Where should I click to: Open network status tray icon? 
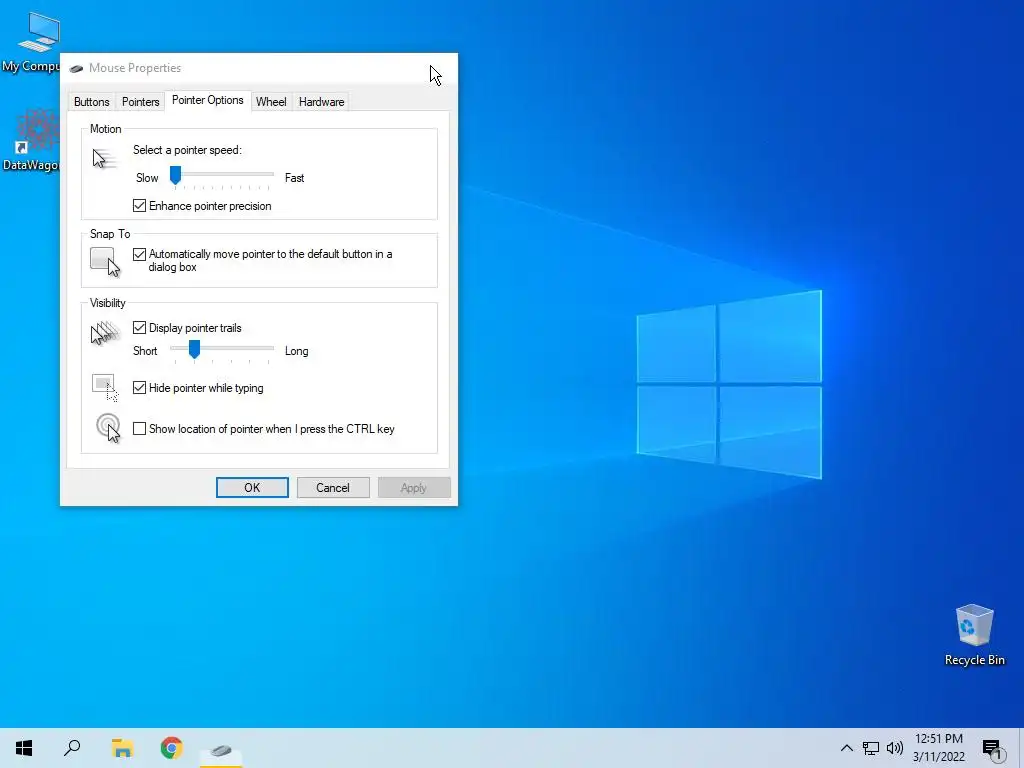tap(871, 748)
